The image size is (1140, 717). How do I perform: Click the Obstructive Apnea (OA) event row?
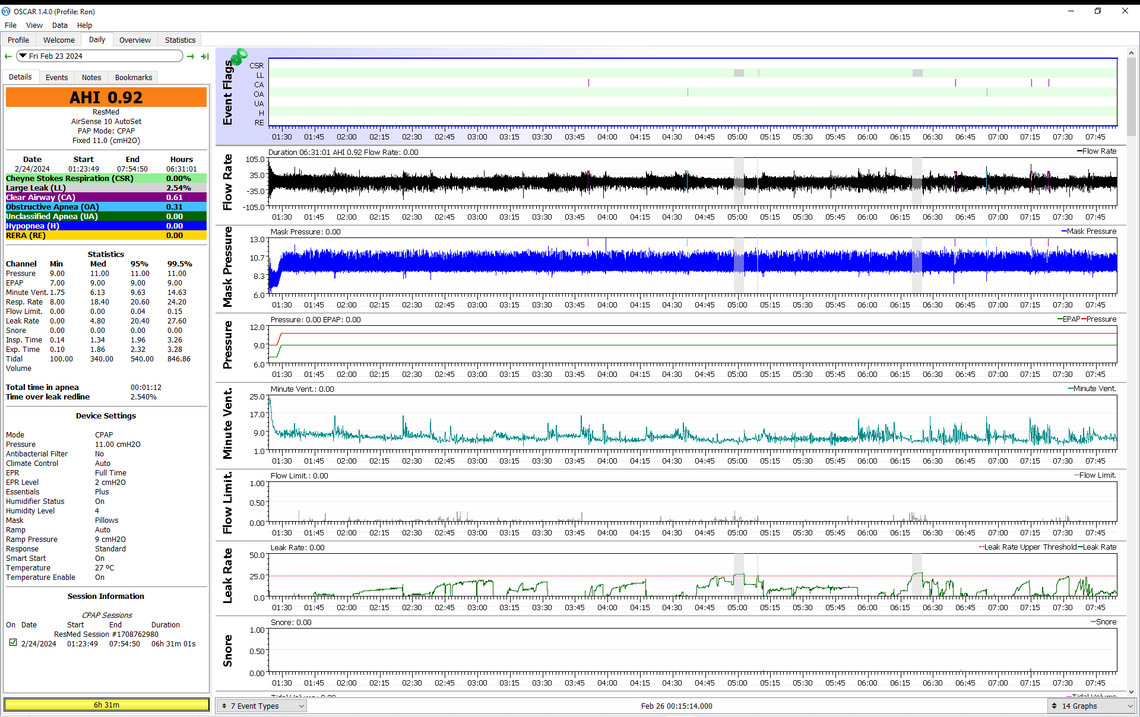(106, 207)
